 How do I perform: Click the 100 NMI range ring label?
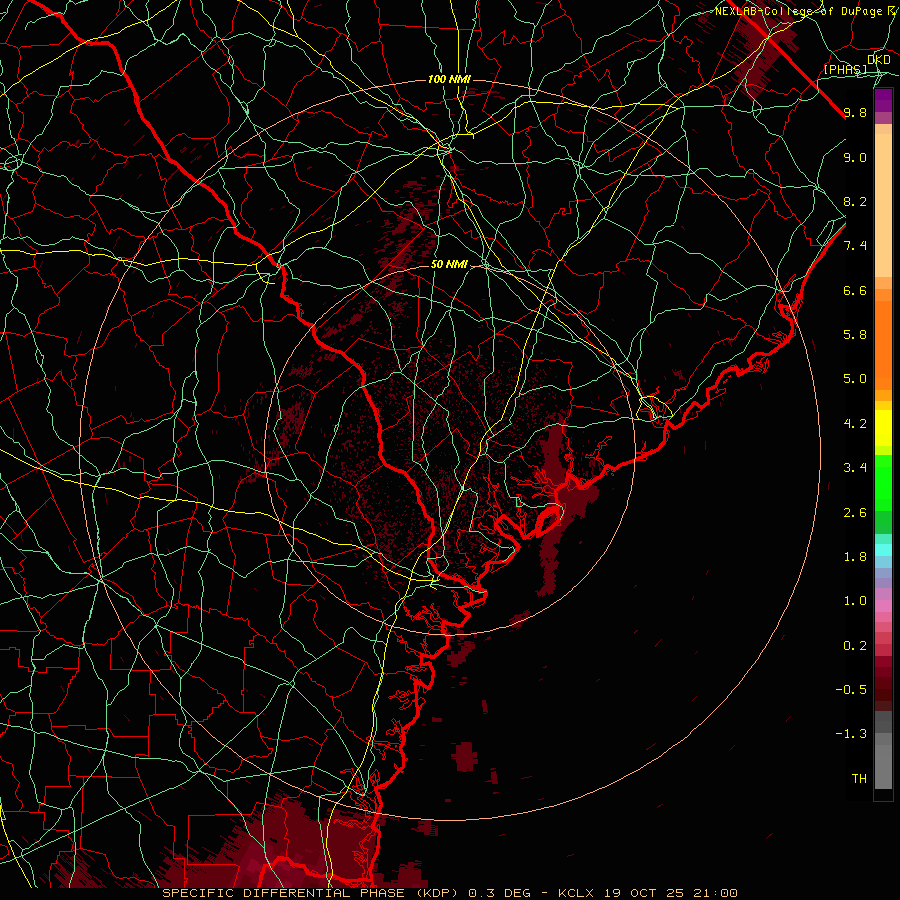pos(449,79)
